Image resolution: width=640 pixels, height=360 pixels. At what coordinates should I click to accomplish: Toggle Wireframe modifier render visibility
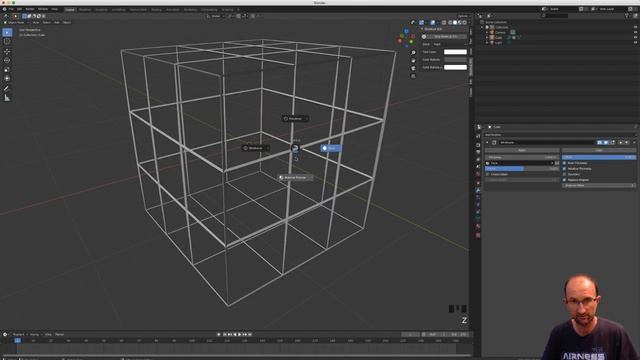point(600,142)
